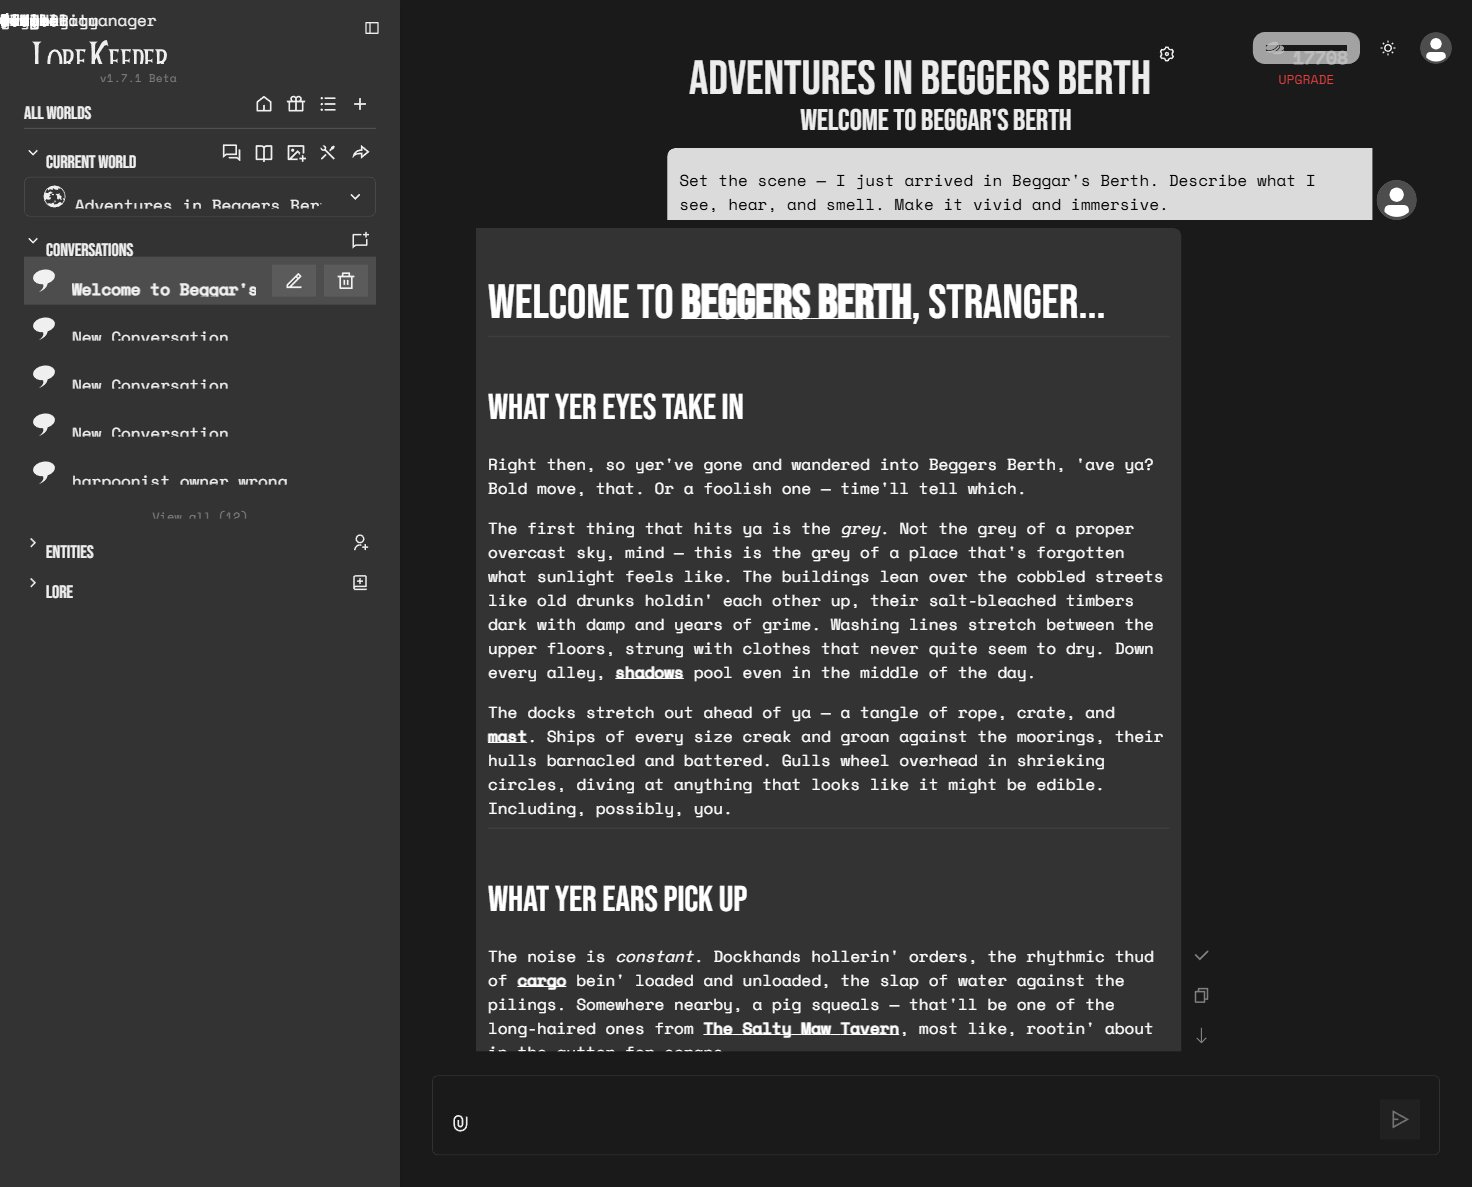1472x1187 pixels.
Task: Click the plus icon to add a world
Action: [x=360, y=104]
